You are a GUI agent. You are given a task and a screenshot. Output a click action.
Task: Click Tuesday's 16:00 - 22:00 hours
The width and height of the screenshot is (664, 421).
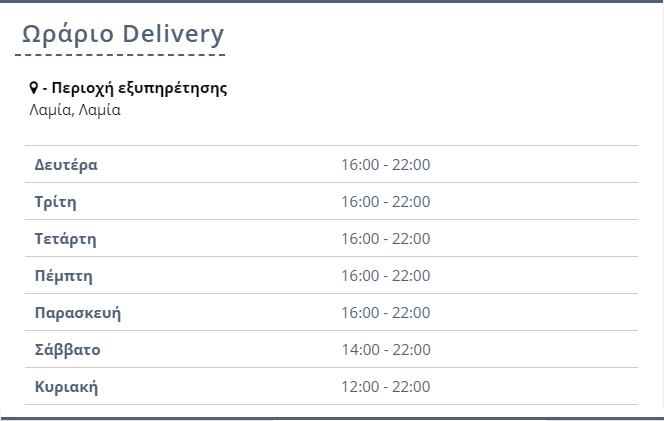[386, 202]
